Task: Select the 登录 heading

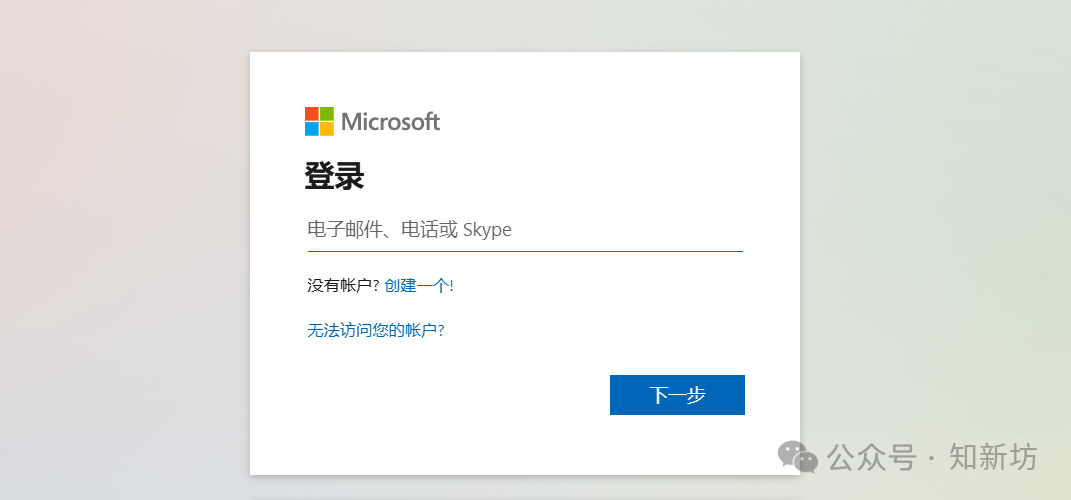Action: [334, 177]
